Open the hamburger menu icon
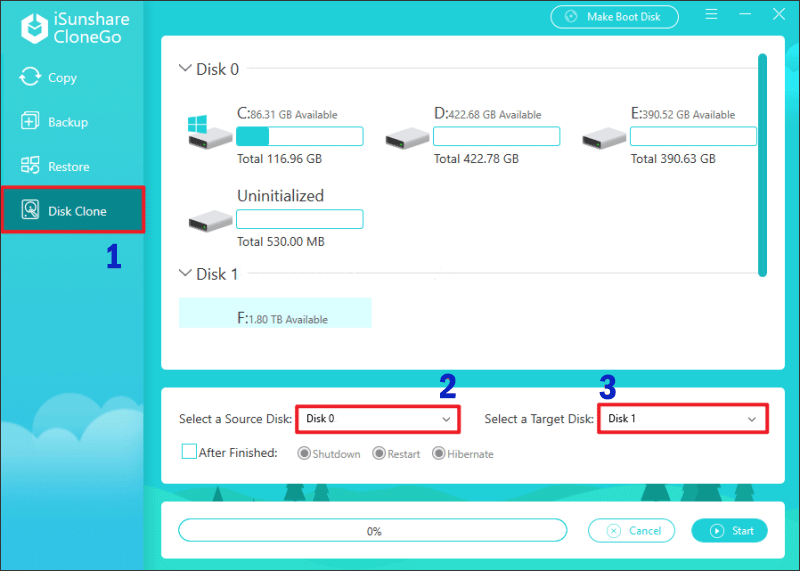800x571 pixels. pyautogui.click(x=711, y=14)
